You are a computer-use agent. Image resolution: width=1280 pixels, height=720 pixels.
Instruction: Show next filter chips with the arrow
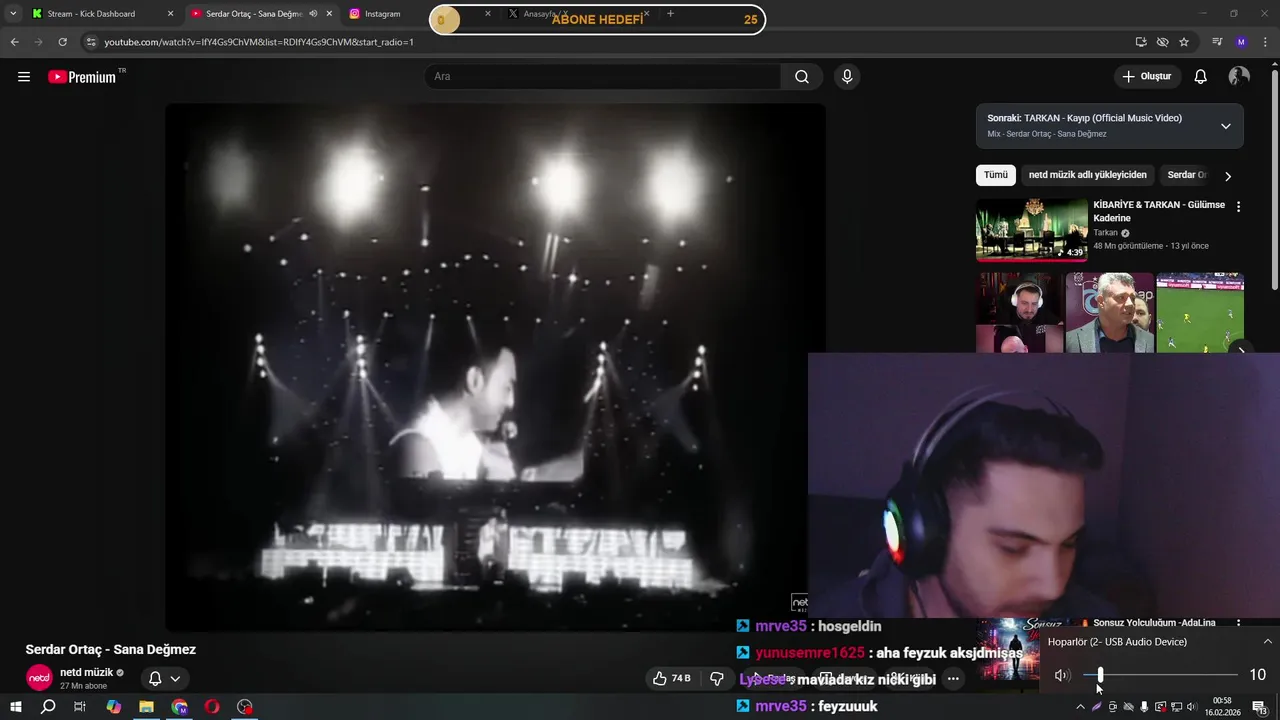coord(1228,176)
